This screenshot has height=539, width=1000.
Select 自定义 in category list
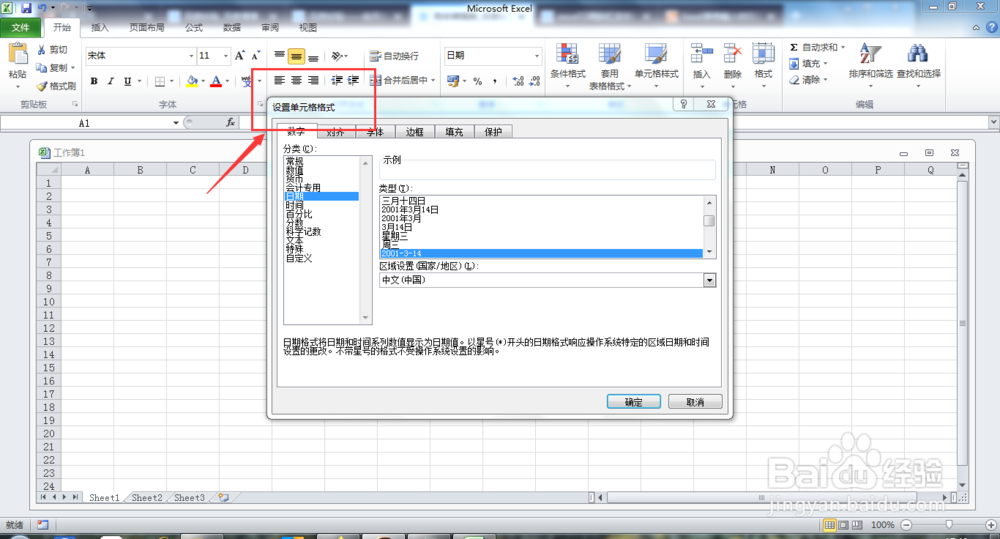click(x=299, y=258)
